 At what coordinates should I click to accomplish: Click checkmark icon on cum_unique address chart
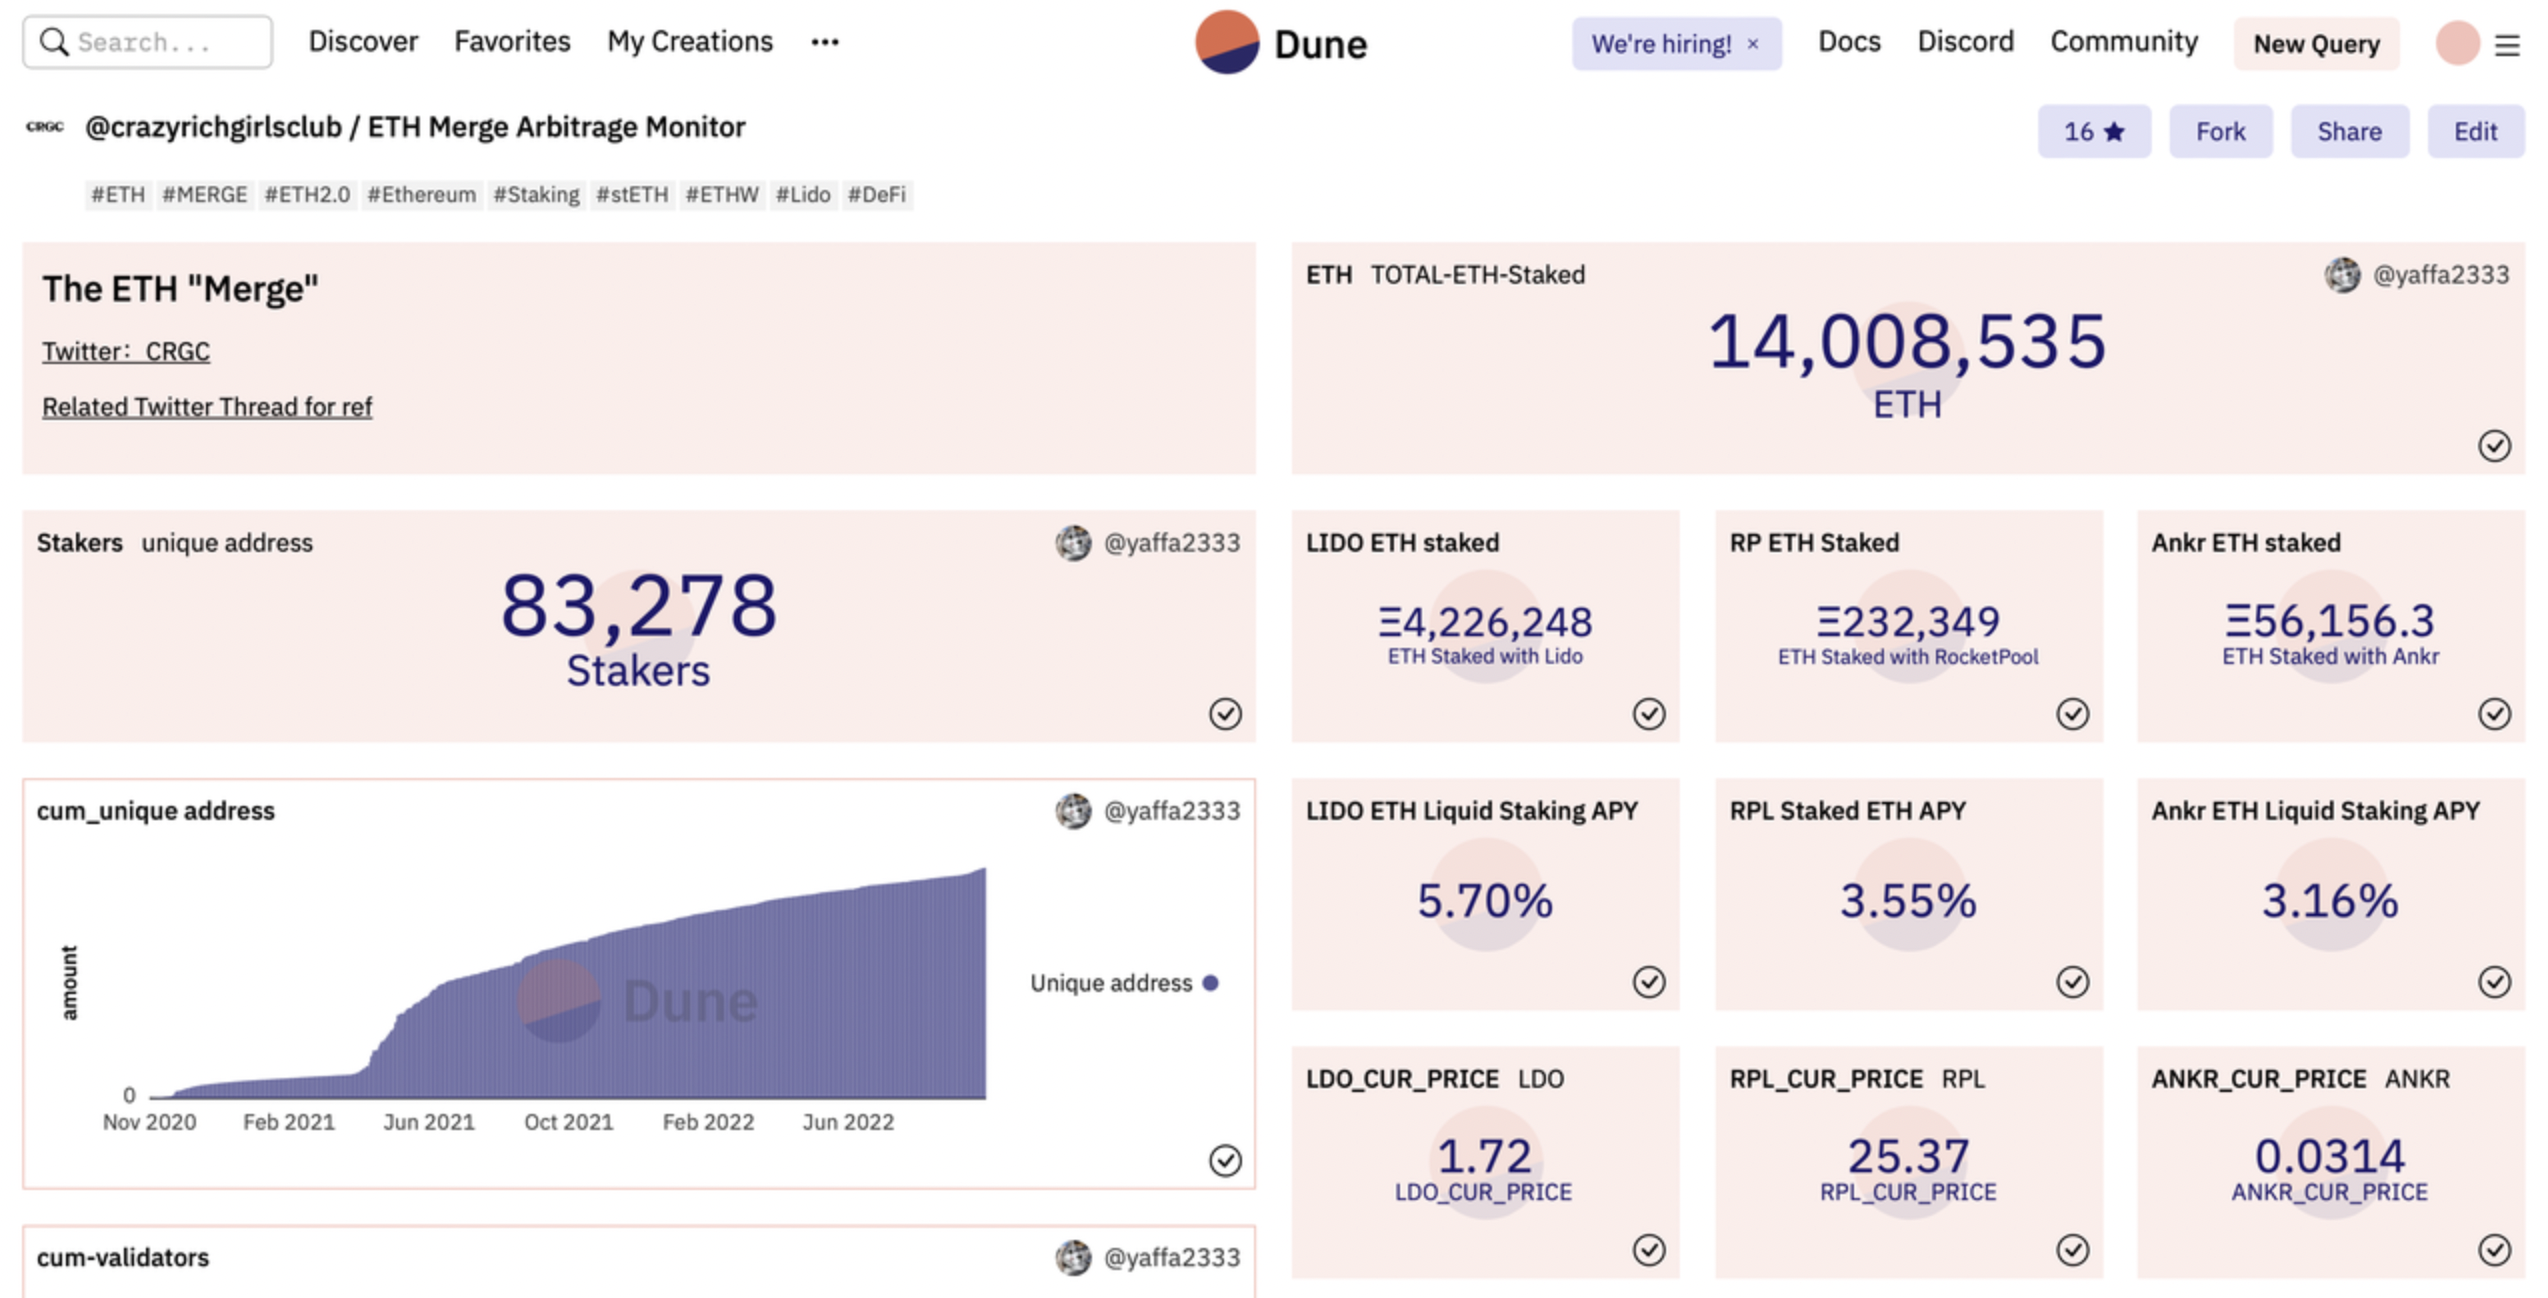pyautogui.click(x=1225, y=1160)
